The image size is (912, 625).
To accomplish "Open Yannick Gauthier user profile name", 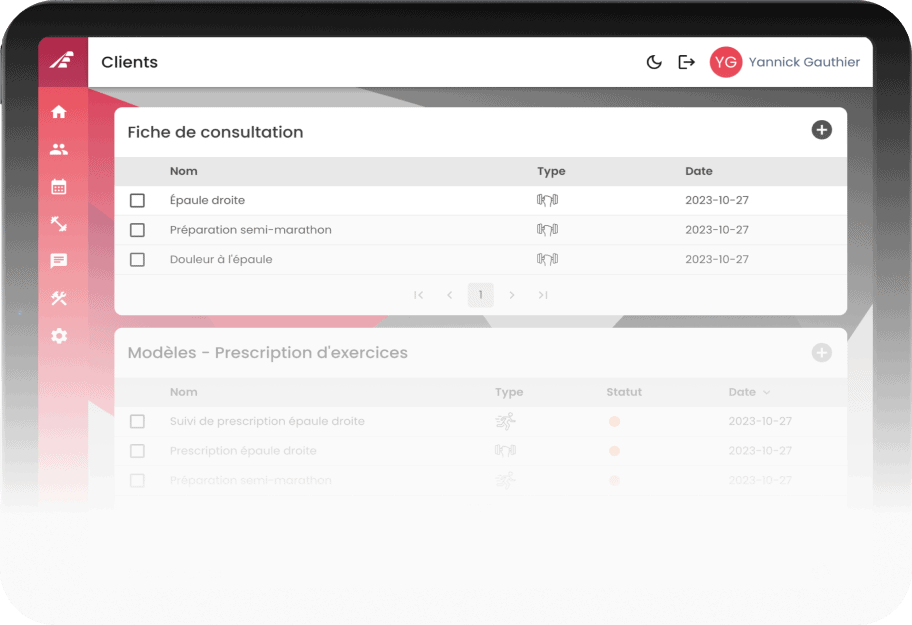I will coord(804,62).
